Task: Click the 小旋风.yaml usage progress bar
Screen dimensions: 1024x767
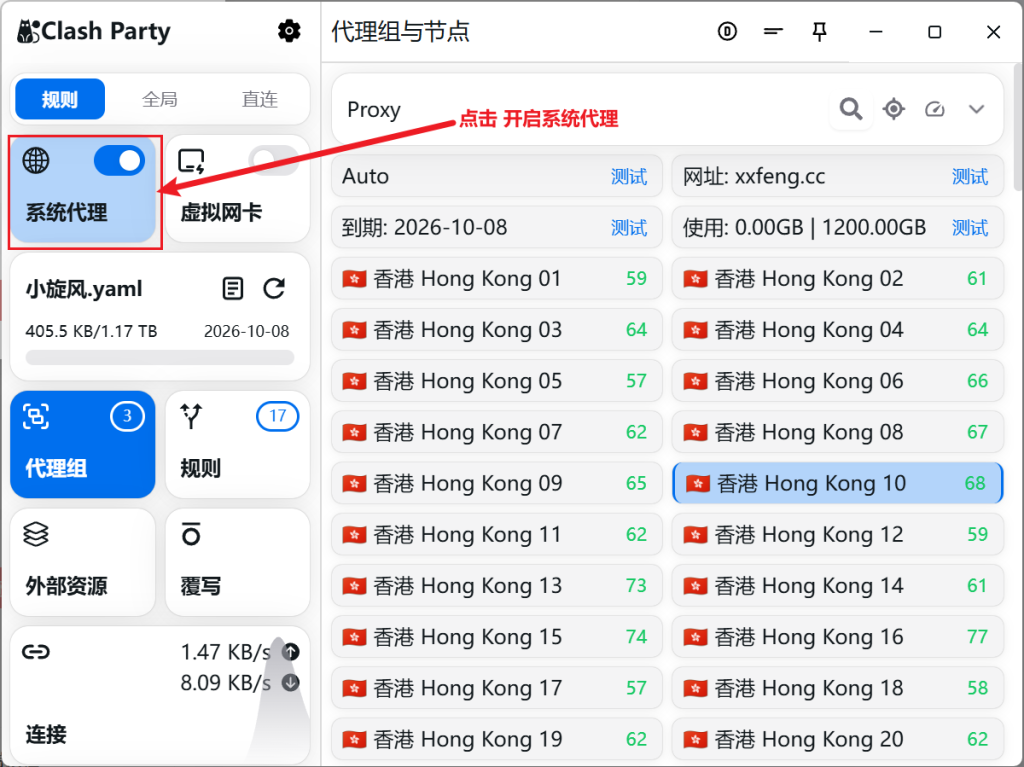Action: tap(160, 358)
